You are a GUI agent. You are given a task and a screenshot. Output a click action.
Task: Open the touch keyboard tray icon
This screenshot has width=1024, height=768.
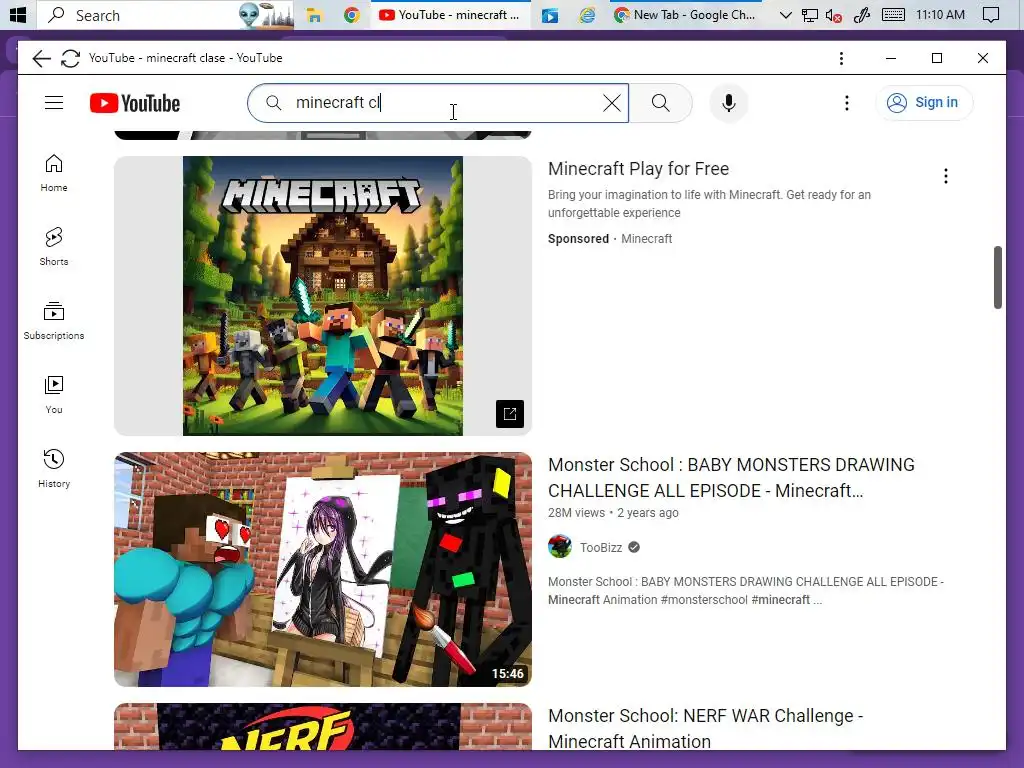coord(893,14)
